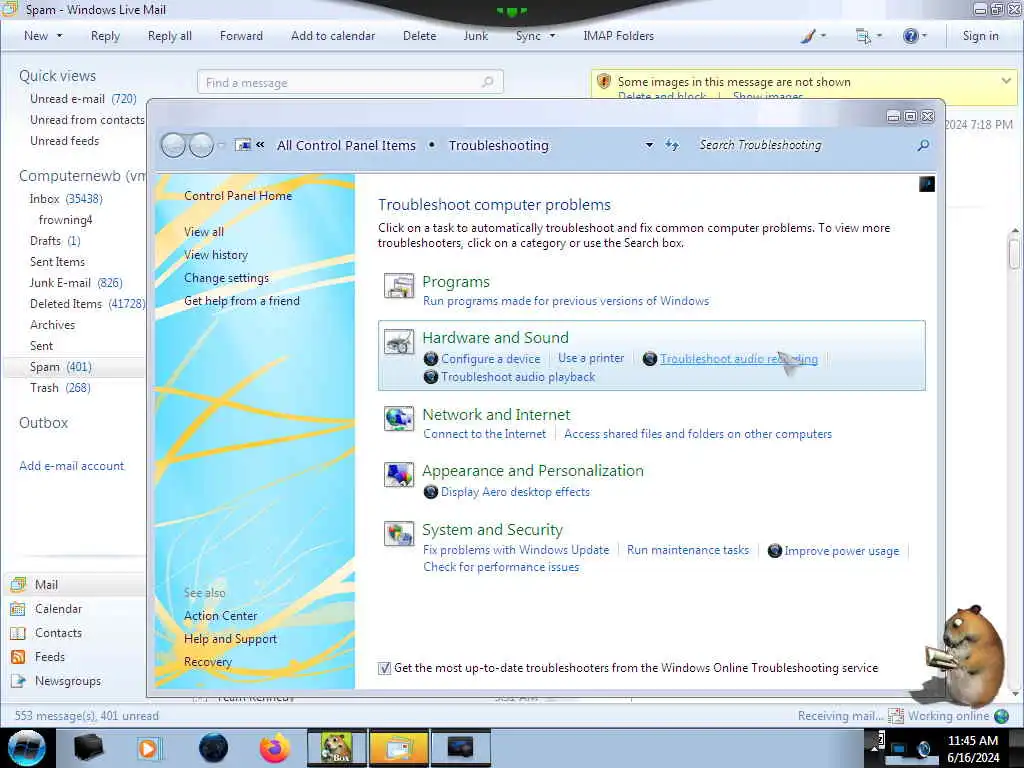This screenshot has width=1024, height=768.
Task: Click the paintbrush color scheme icon
Action: (808, 36)
